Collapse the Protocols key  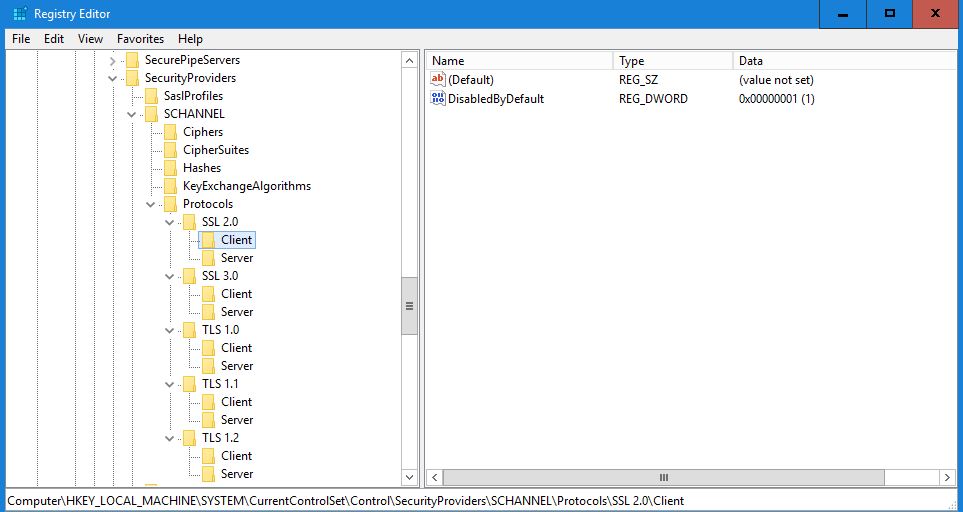coord(150,204)
